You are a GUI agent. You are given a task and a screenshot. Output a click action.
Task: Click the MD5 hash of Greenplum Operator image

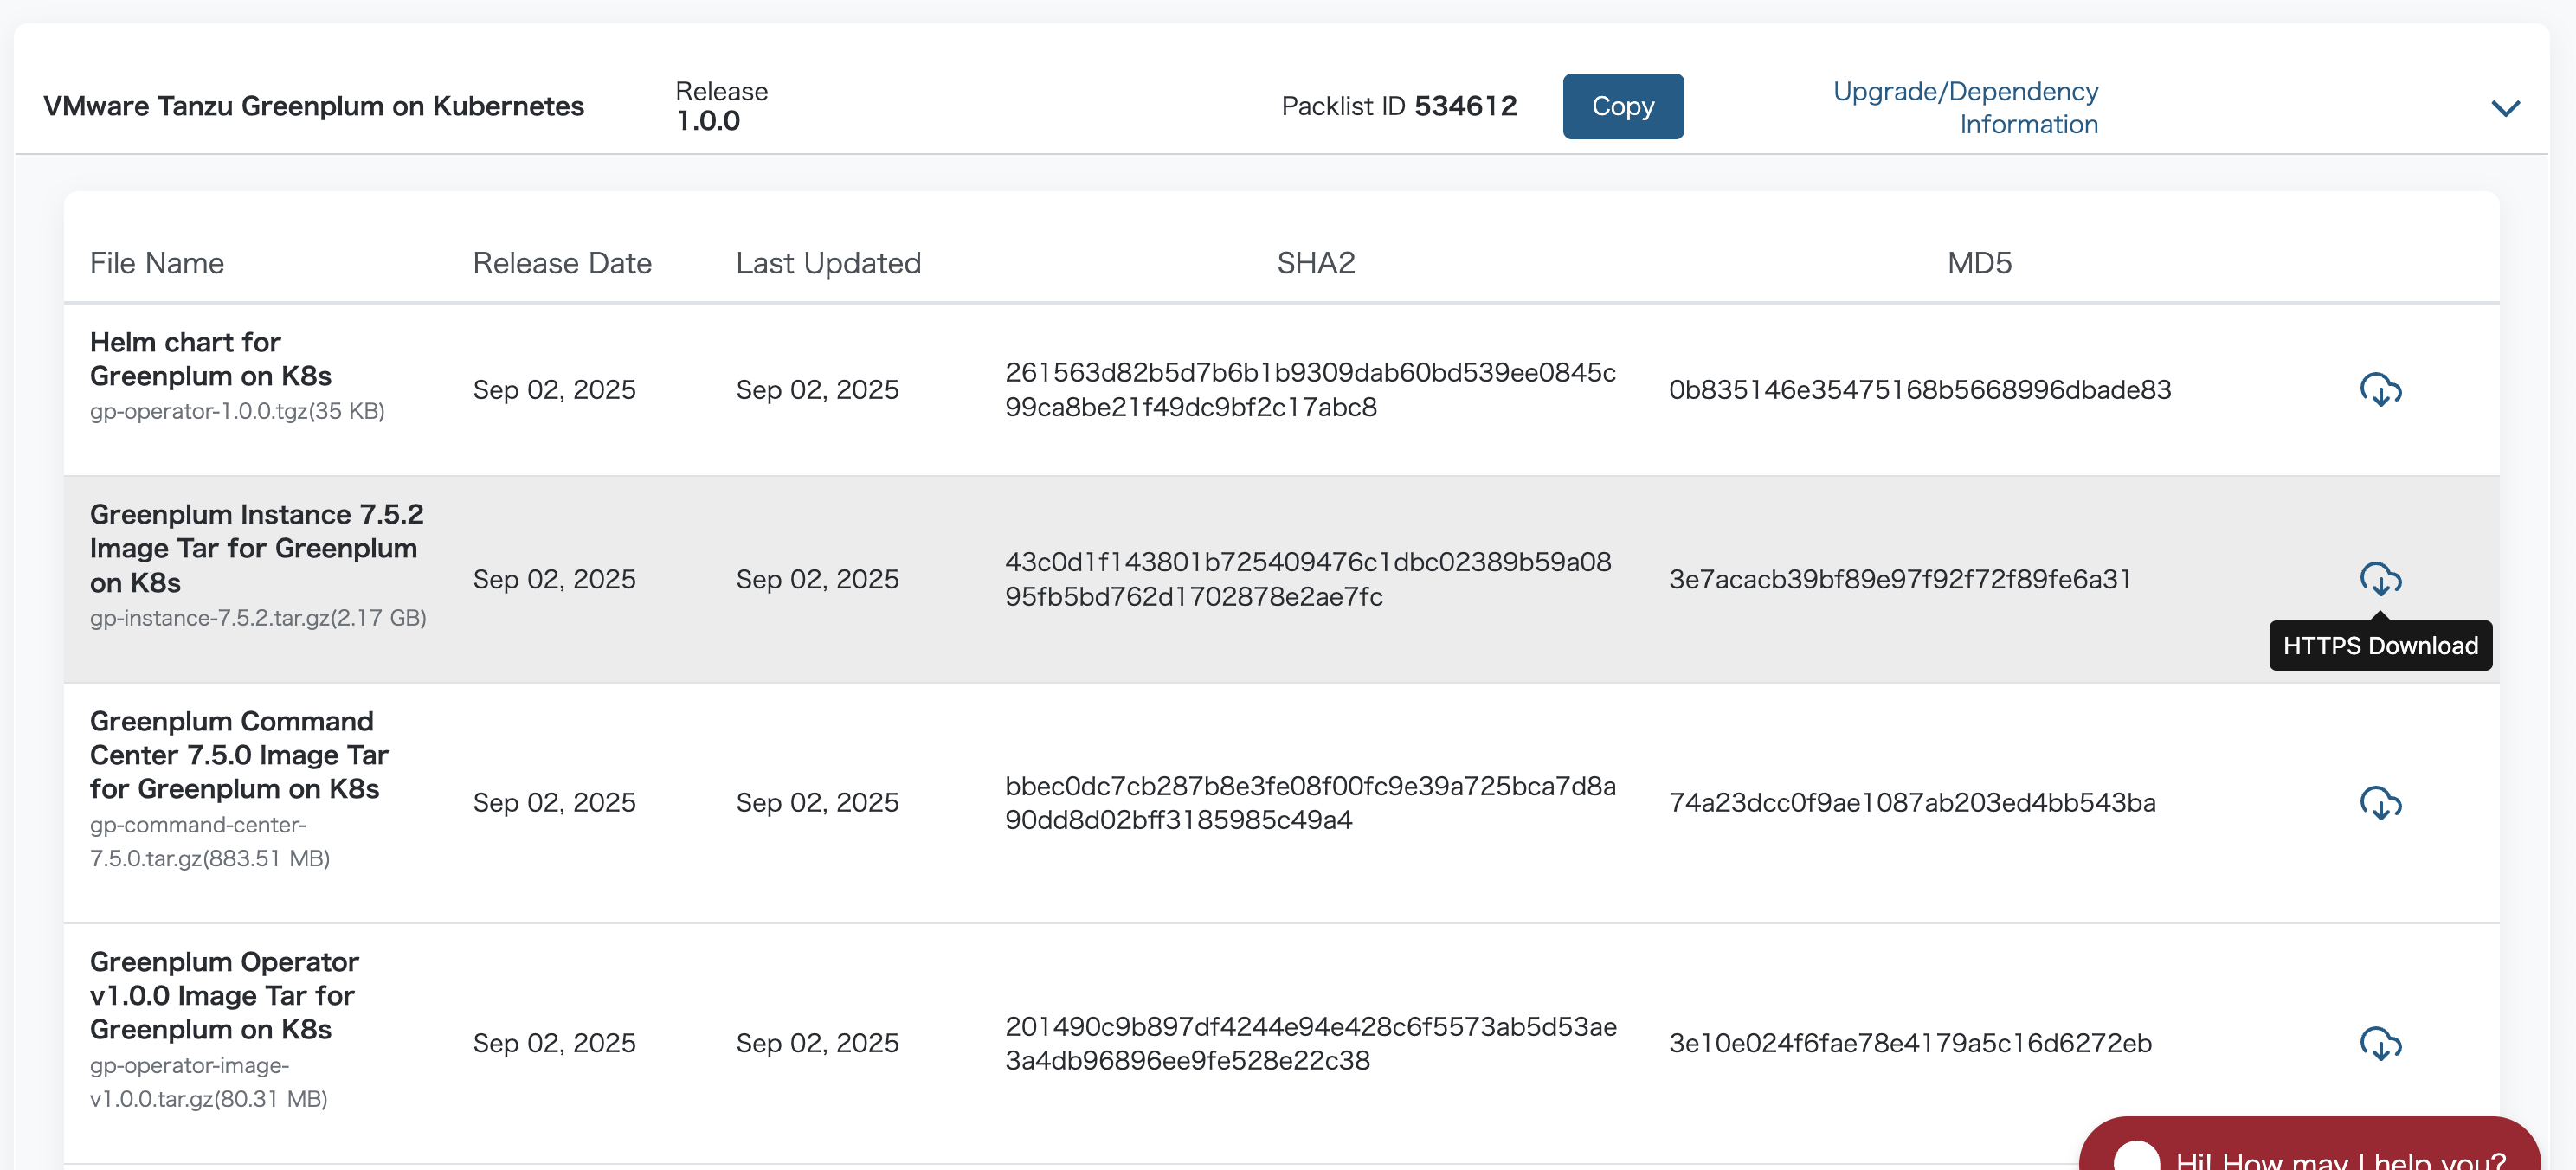[x=1910, y=1043]
